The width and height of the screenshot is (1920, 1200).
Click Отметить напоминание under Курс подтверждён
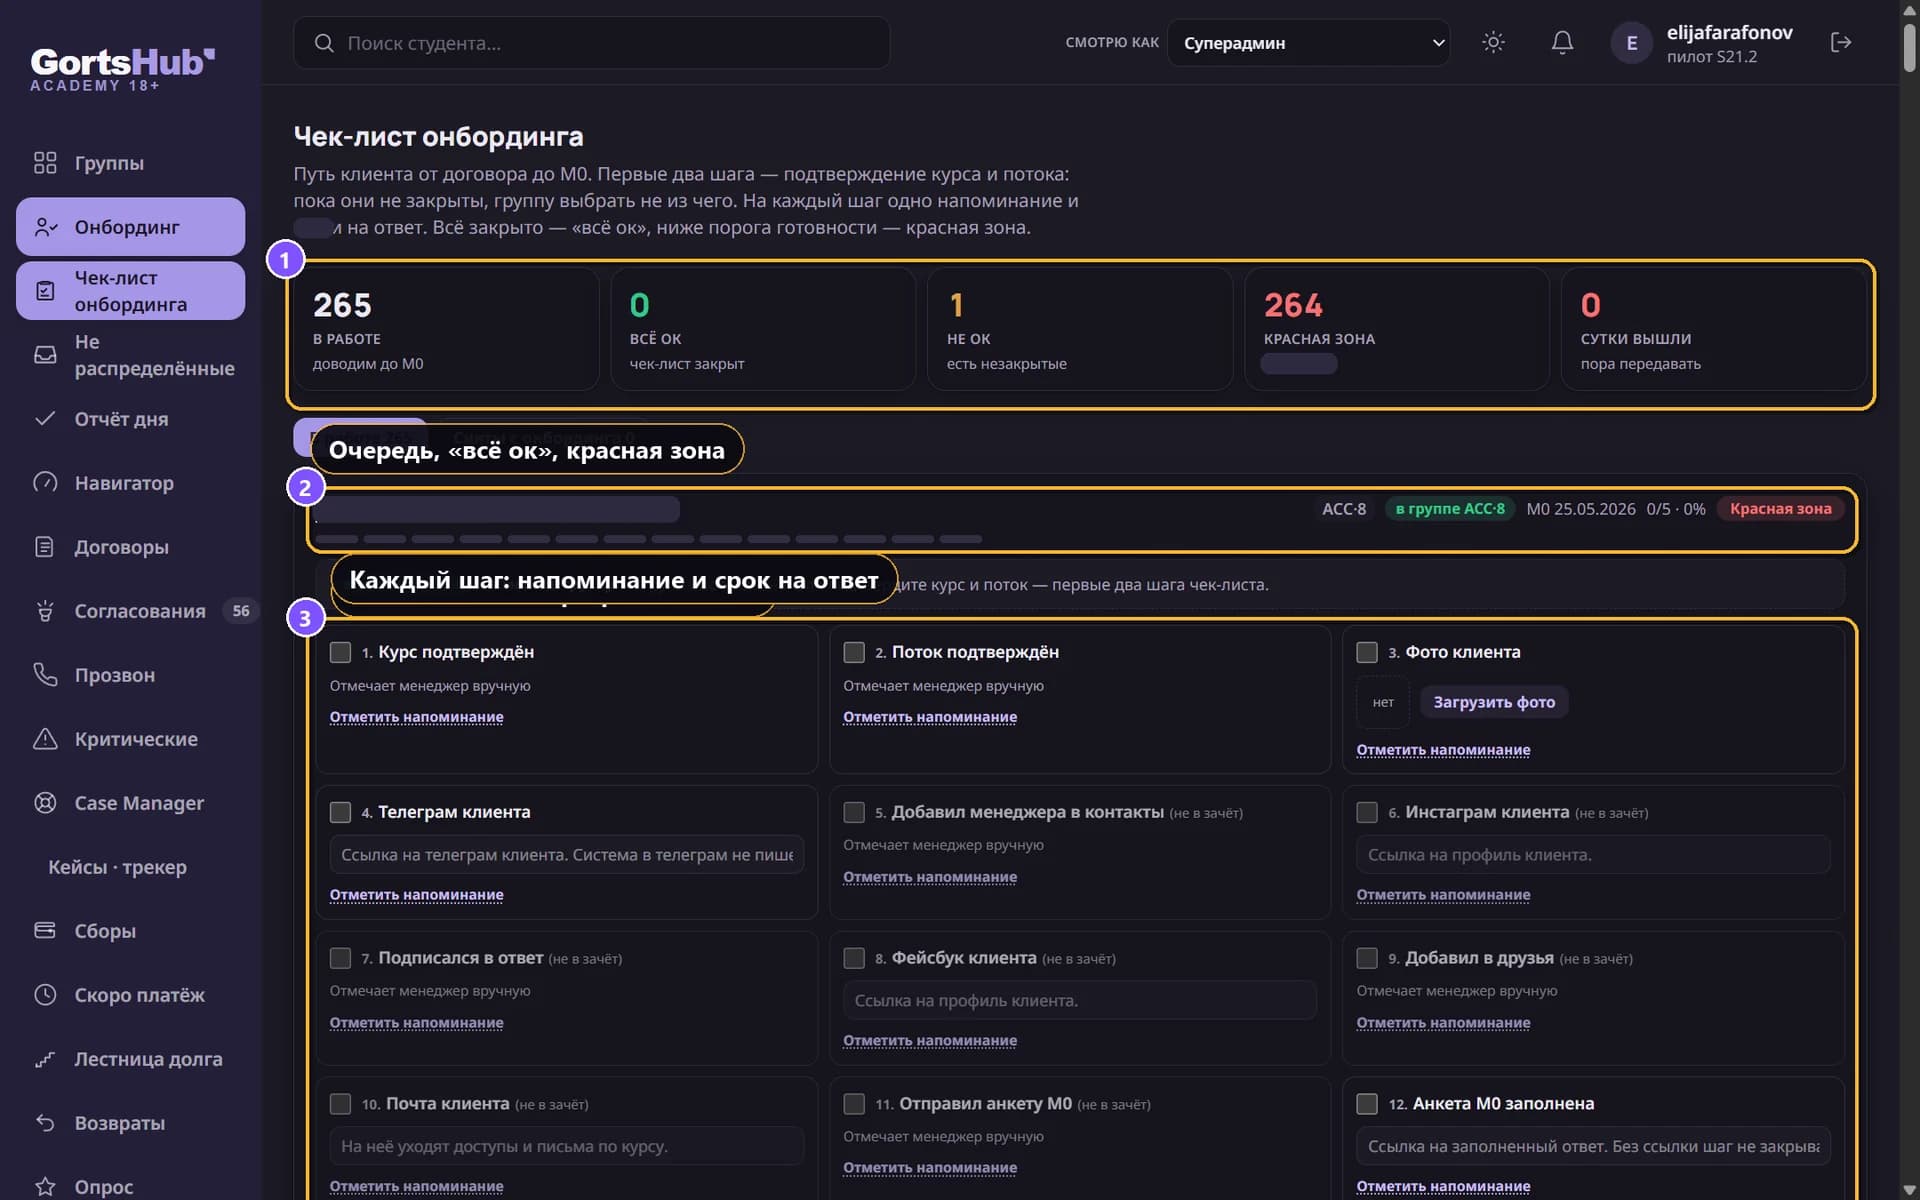pyautogui.click(x=416, y=717)
